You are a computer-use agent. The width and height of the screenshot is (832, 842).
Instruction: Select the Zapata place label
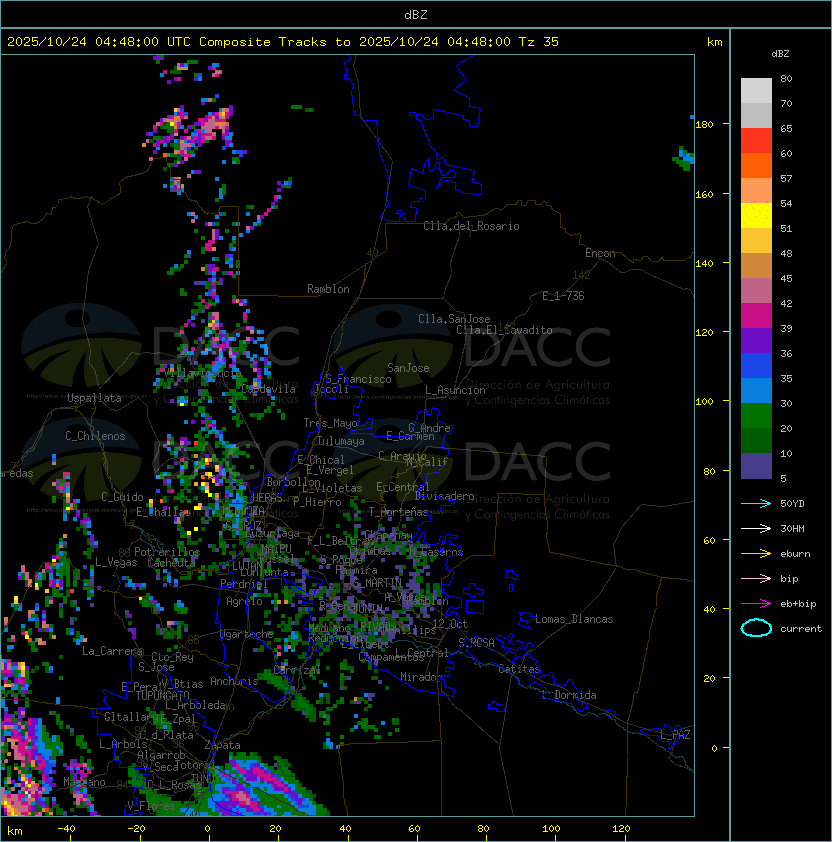(x=222, y=745)
